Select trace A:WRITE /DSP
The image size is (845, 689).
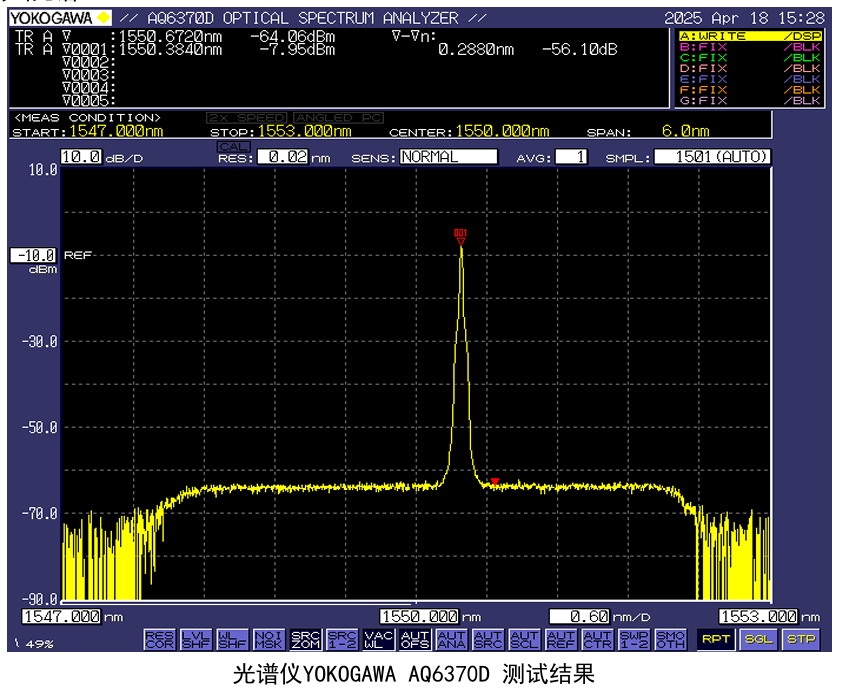750,36
